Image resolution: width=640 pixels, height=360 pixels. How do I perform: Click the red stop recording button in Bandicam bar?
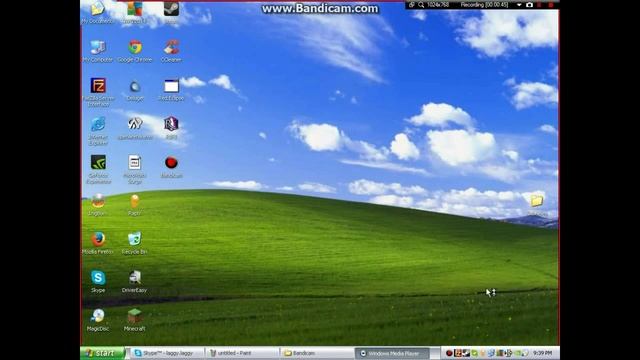[x=551, y=5]
